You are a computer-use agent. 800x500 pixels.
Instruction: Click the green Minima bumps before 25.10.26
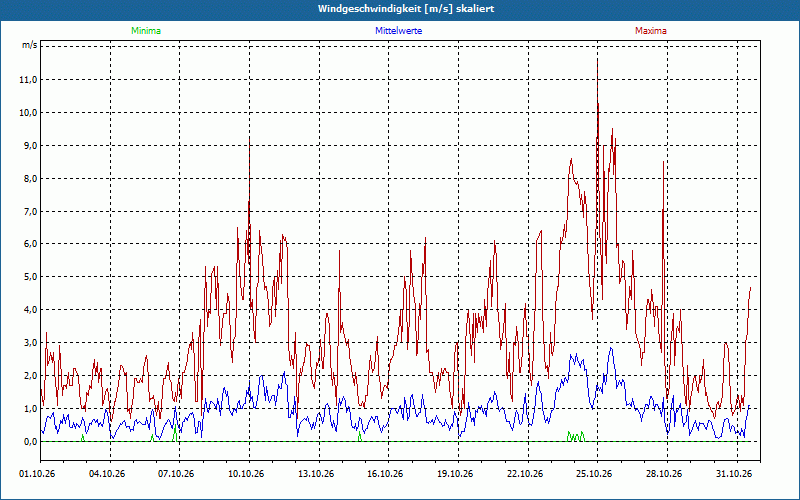pos(576,436)
